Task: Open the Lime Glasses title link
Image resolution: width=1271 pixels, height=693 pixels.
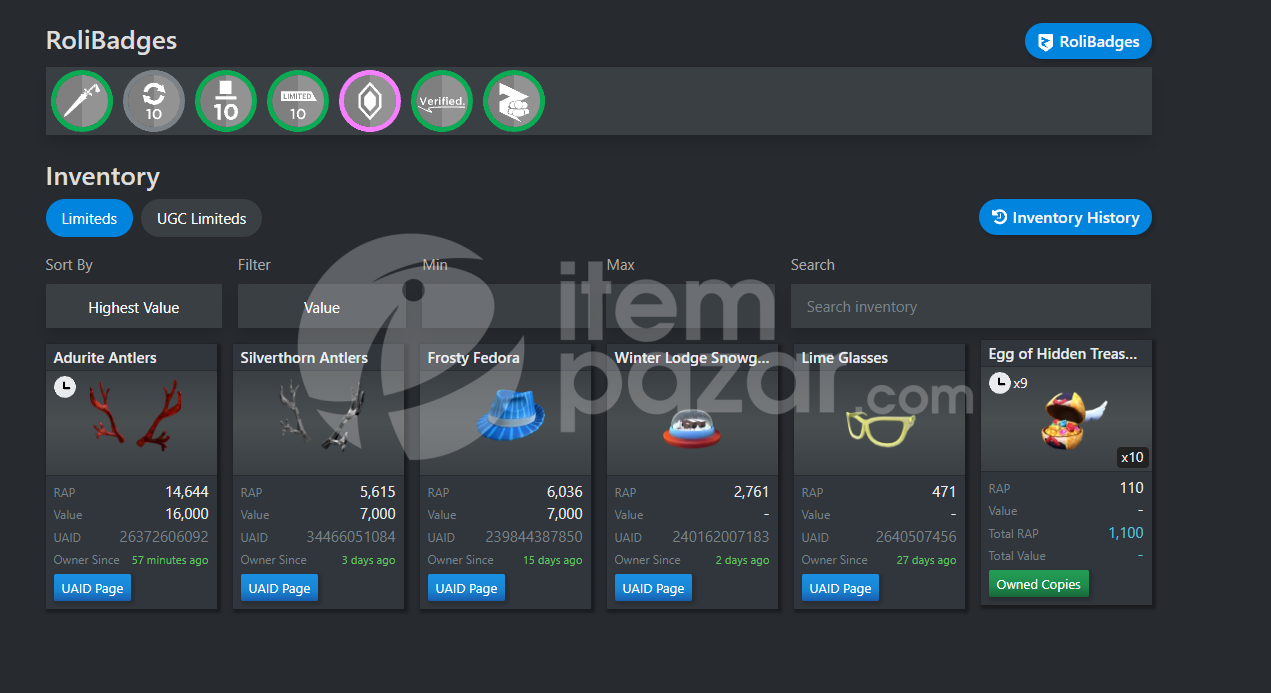Action: [x=845, y=357]
